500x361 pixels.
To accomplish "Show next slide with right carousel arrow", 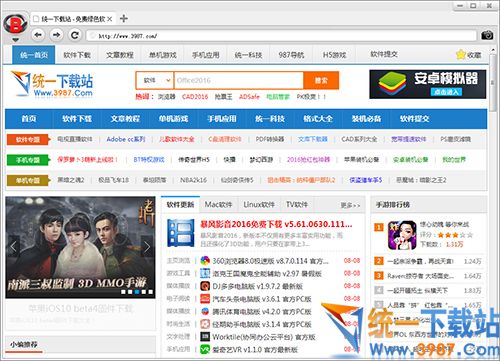I will pyautogui.click(x=147, y=247).
